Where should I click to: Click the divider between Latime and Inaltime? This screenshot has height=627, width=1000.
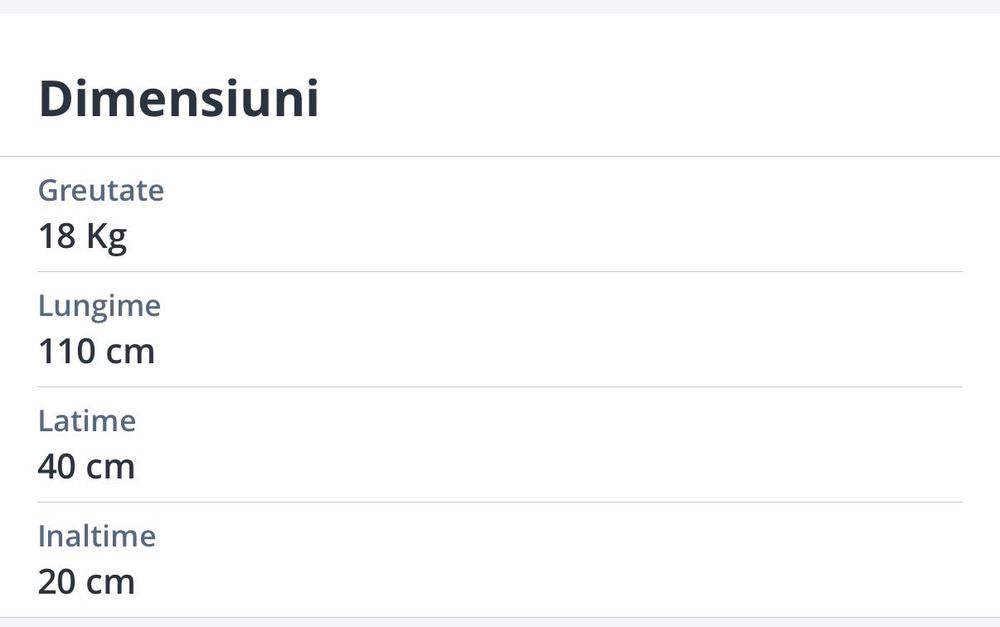pyautogui.click(x=500, y=502)
